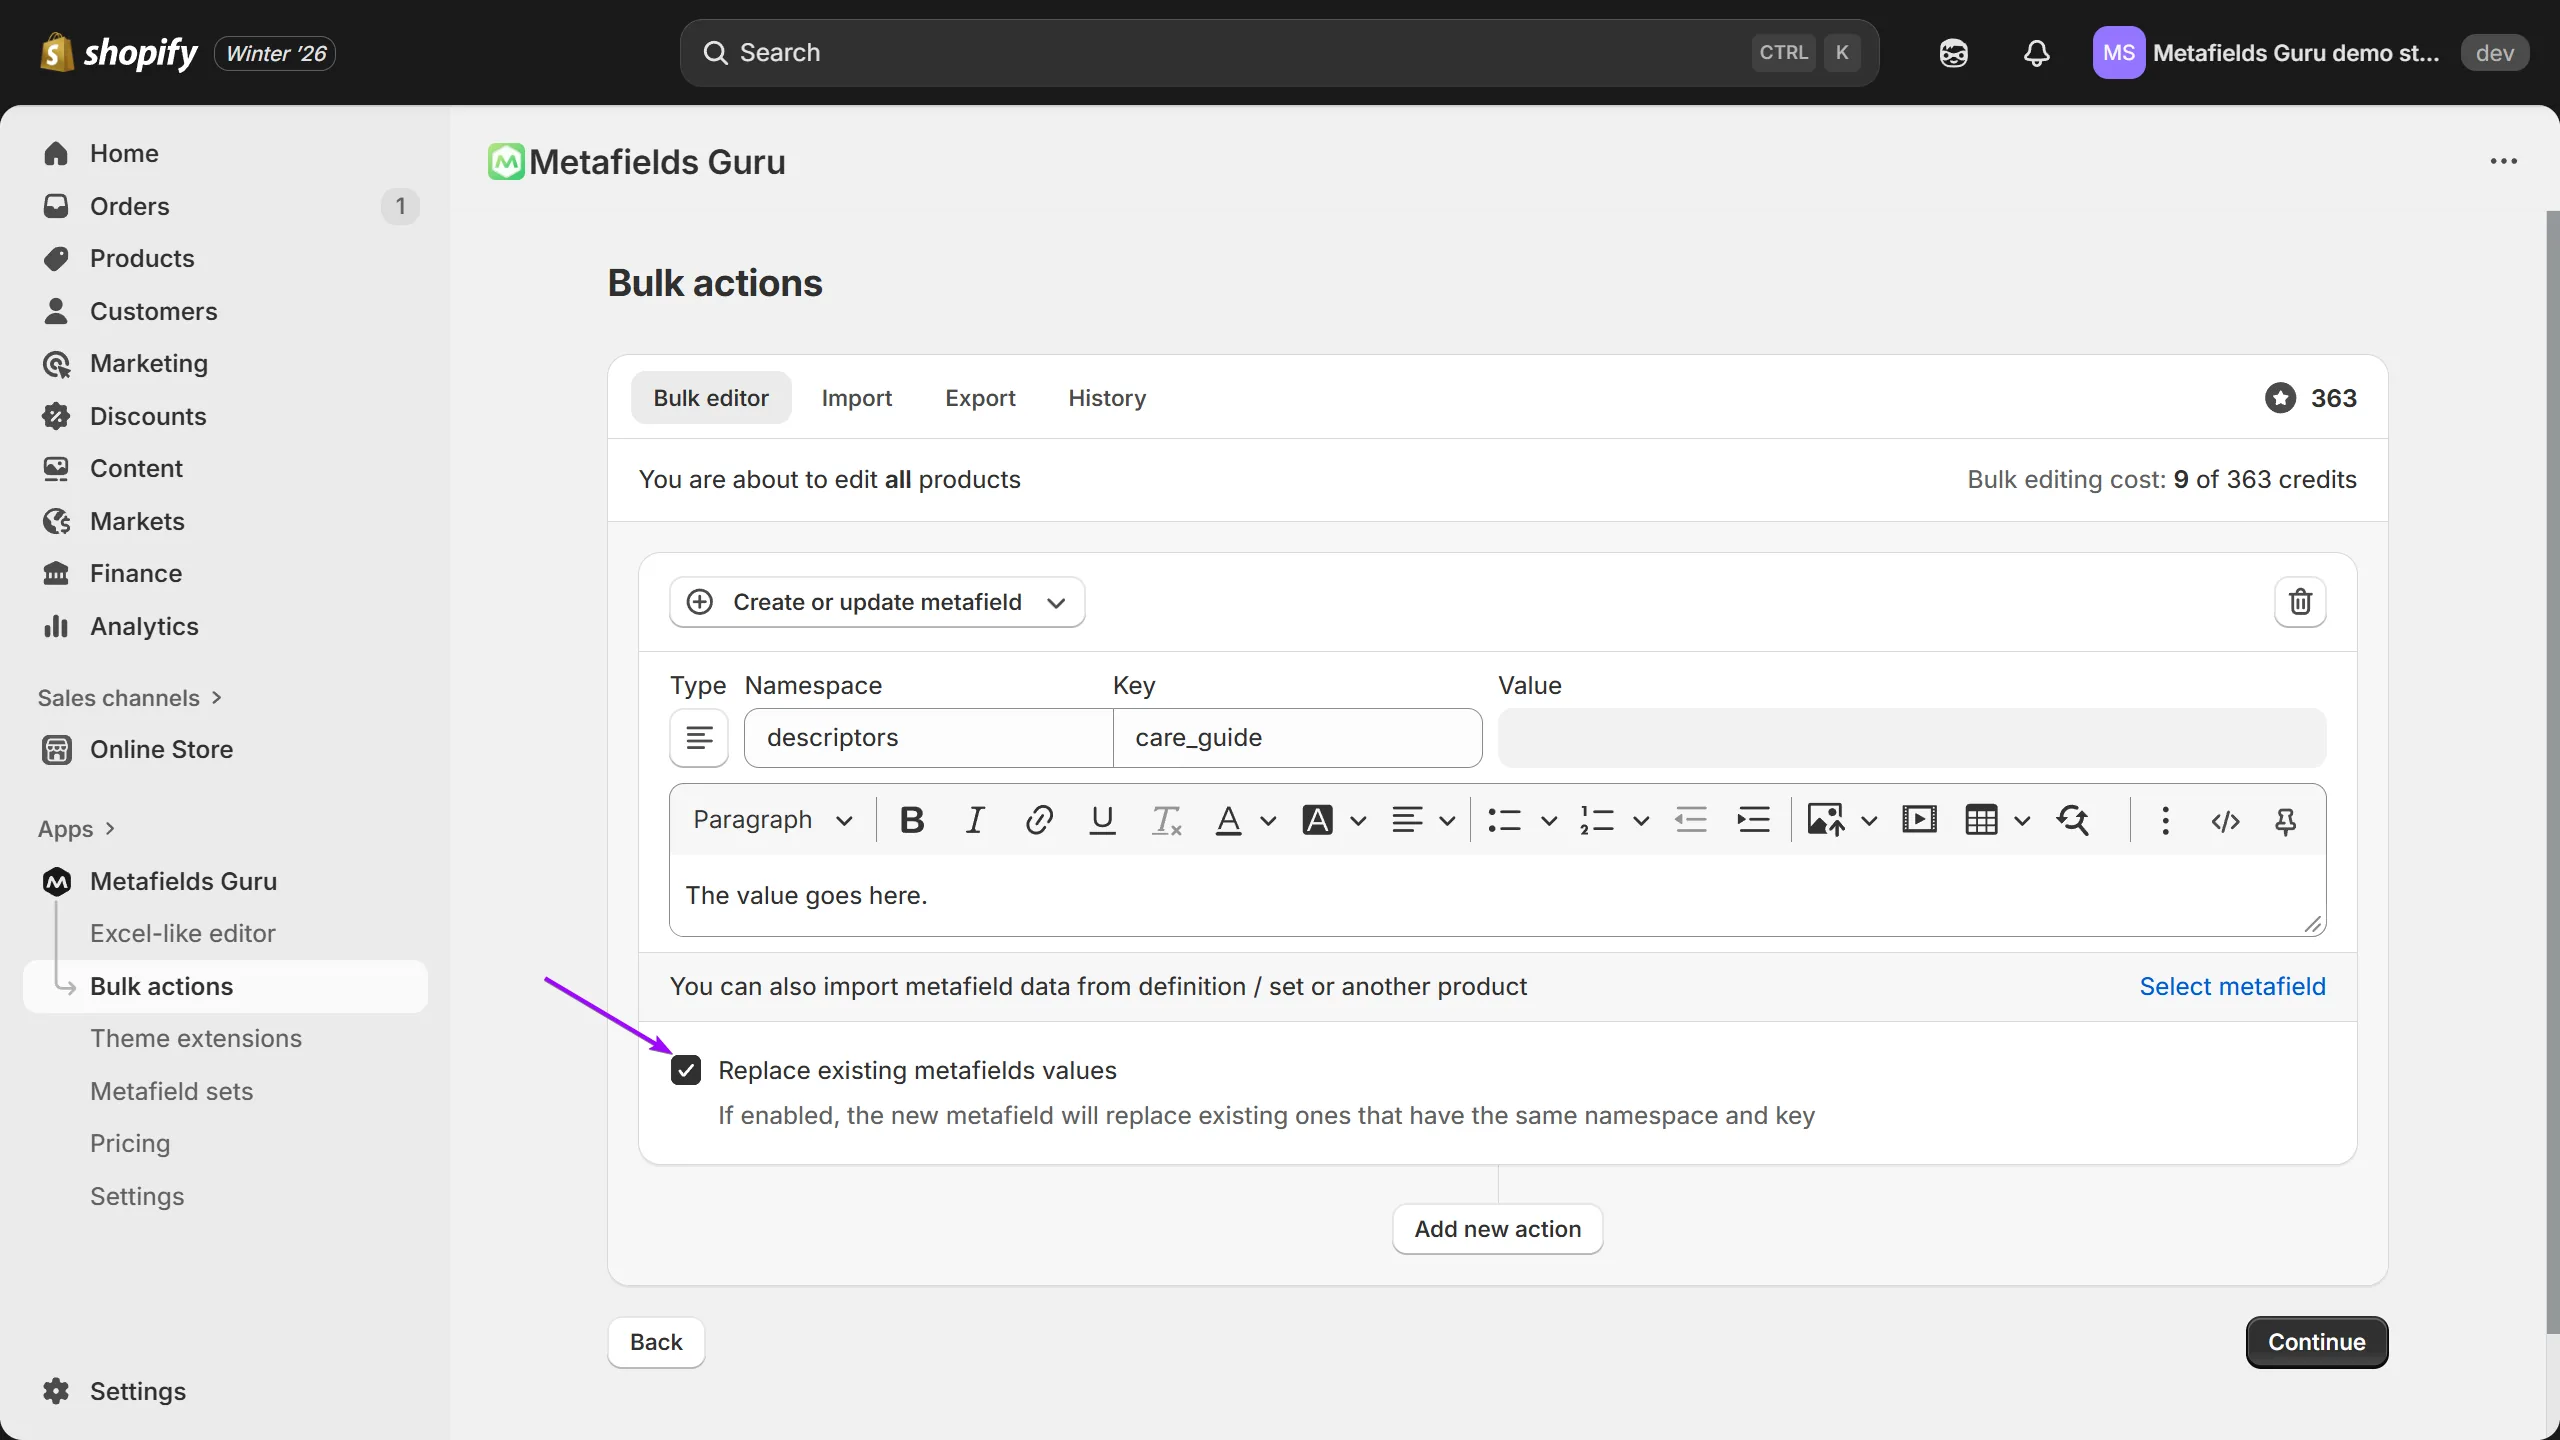Increase indent in the editor
2560x1440 pixels.
[1754, 820]
